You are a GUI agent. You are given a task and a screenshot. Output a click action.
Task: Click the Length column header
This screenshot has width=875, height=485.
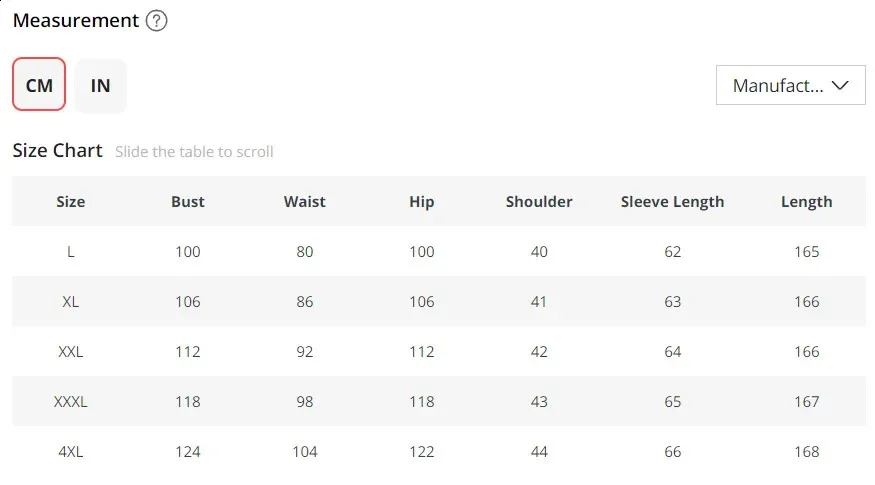tap(806, 201)
